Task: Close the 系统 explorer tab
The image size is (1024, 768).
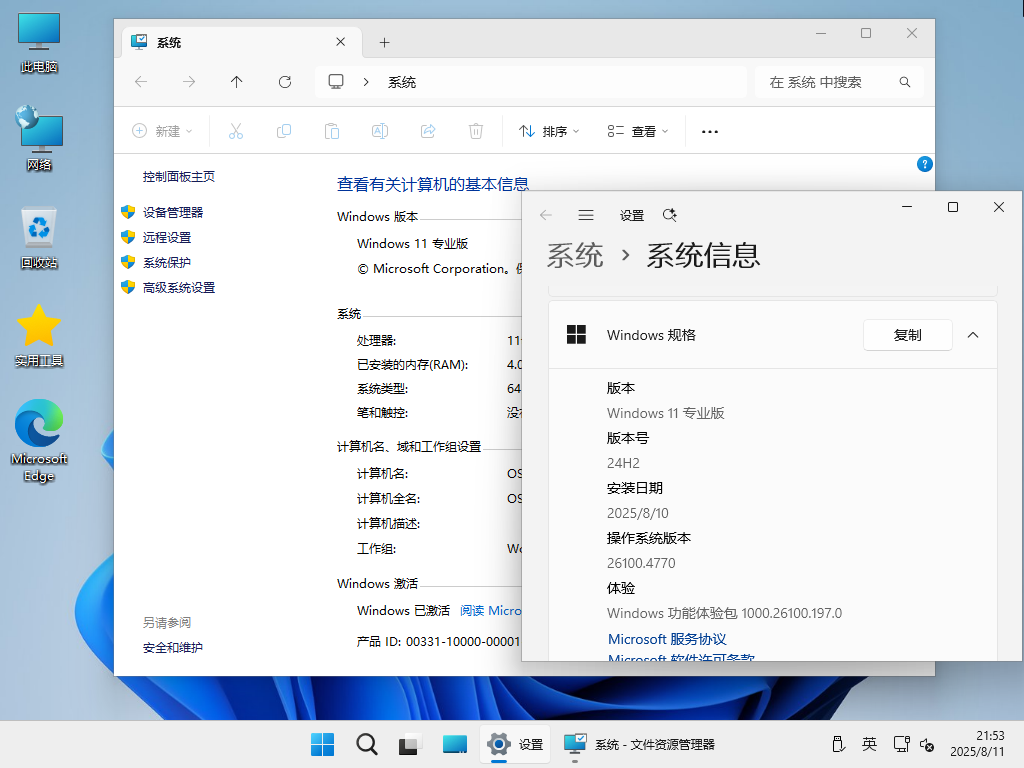Action: click(x=340, y=42)
